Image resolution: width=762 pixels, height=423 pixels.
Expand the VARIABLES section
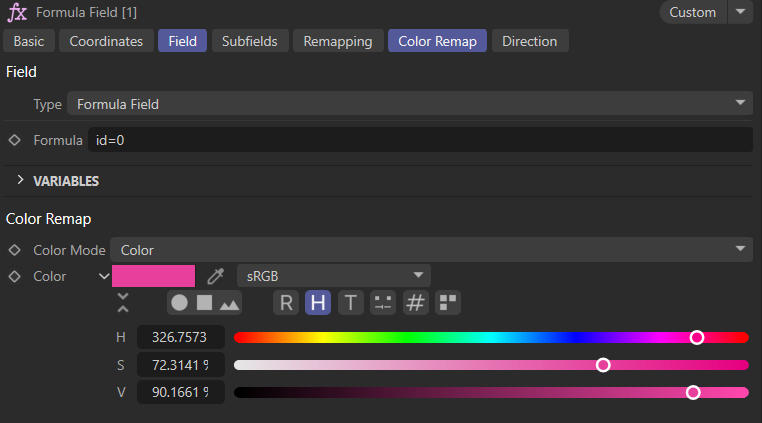[x=20, y=181]
